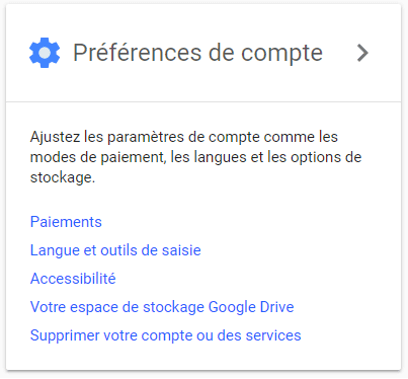Open the Paiements link
Screen dimensions: 408x379
[x=66, y=222]
